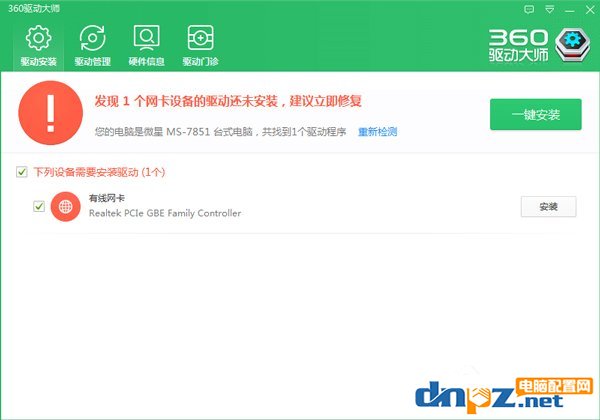Click the 360驱动大师 logo icon
This screenshot has height=420, width=600.
(573, 45)
